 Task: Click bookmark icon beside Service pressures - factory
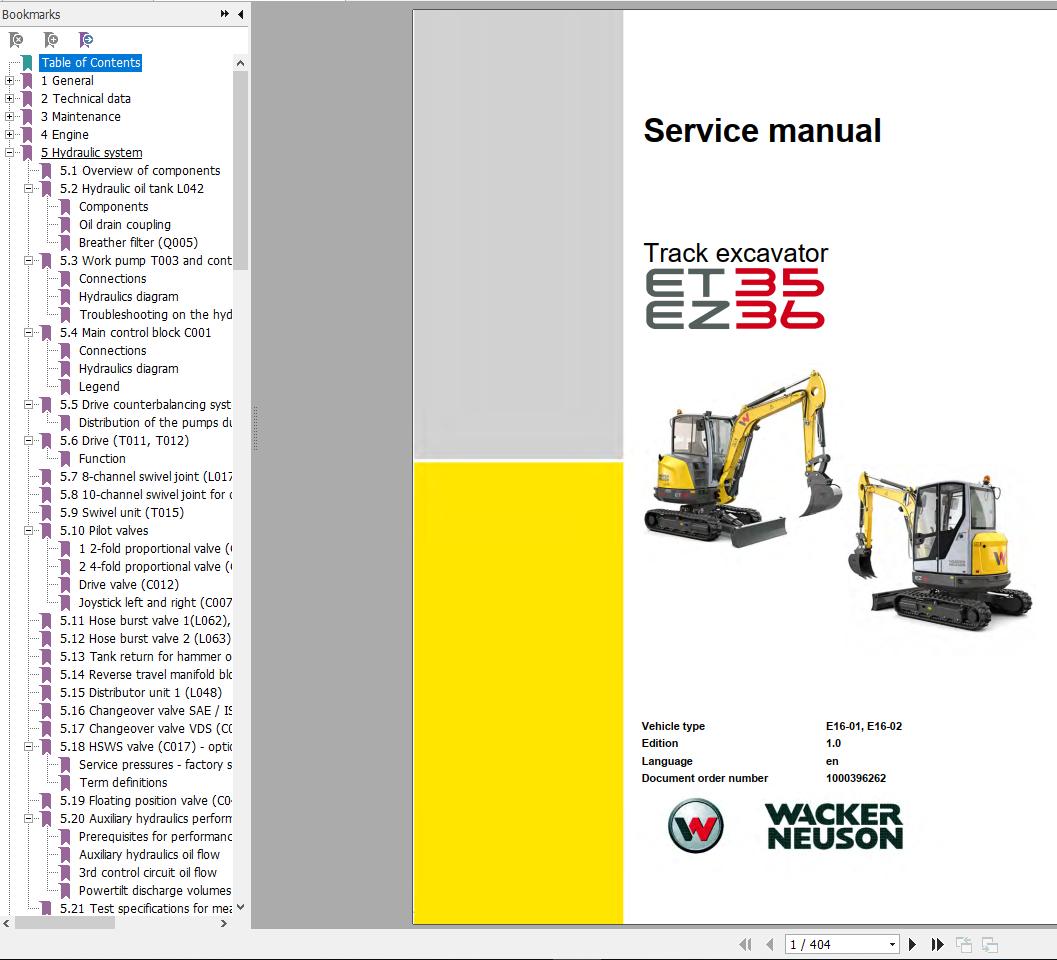click(x=65, y=764)
